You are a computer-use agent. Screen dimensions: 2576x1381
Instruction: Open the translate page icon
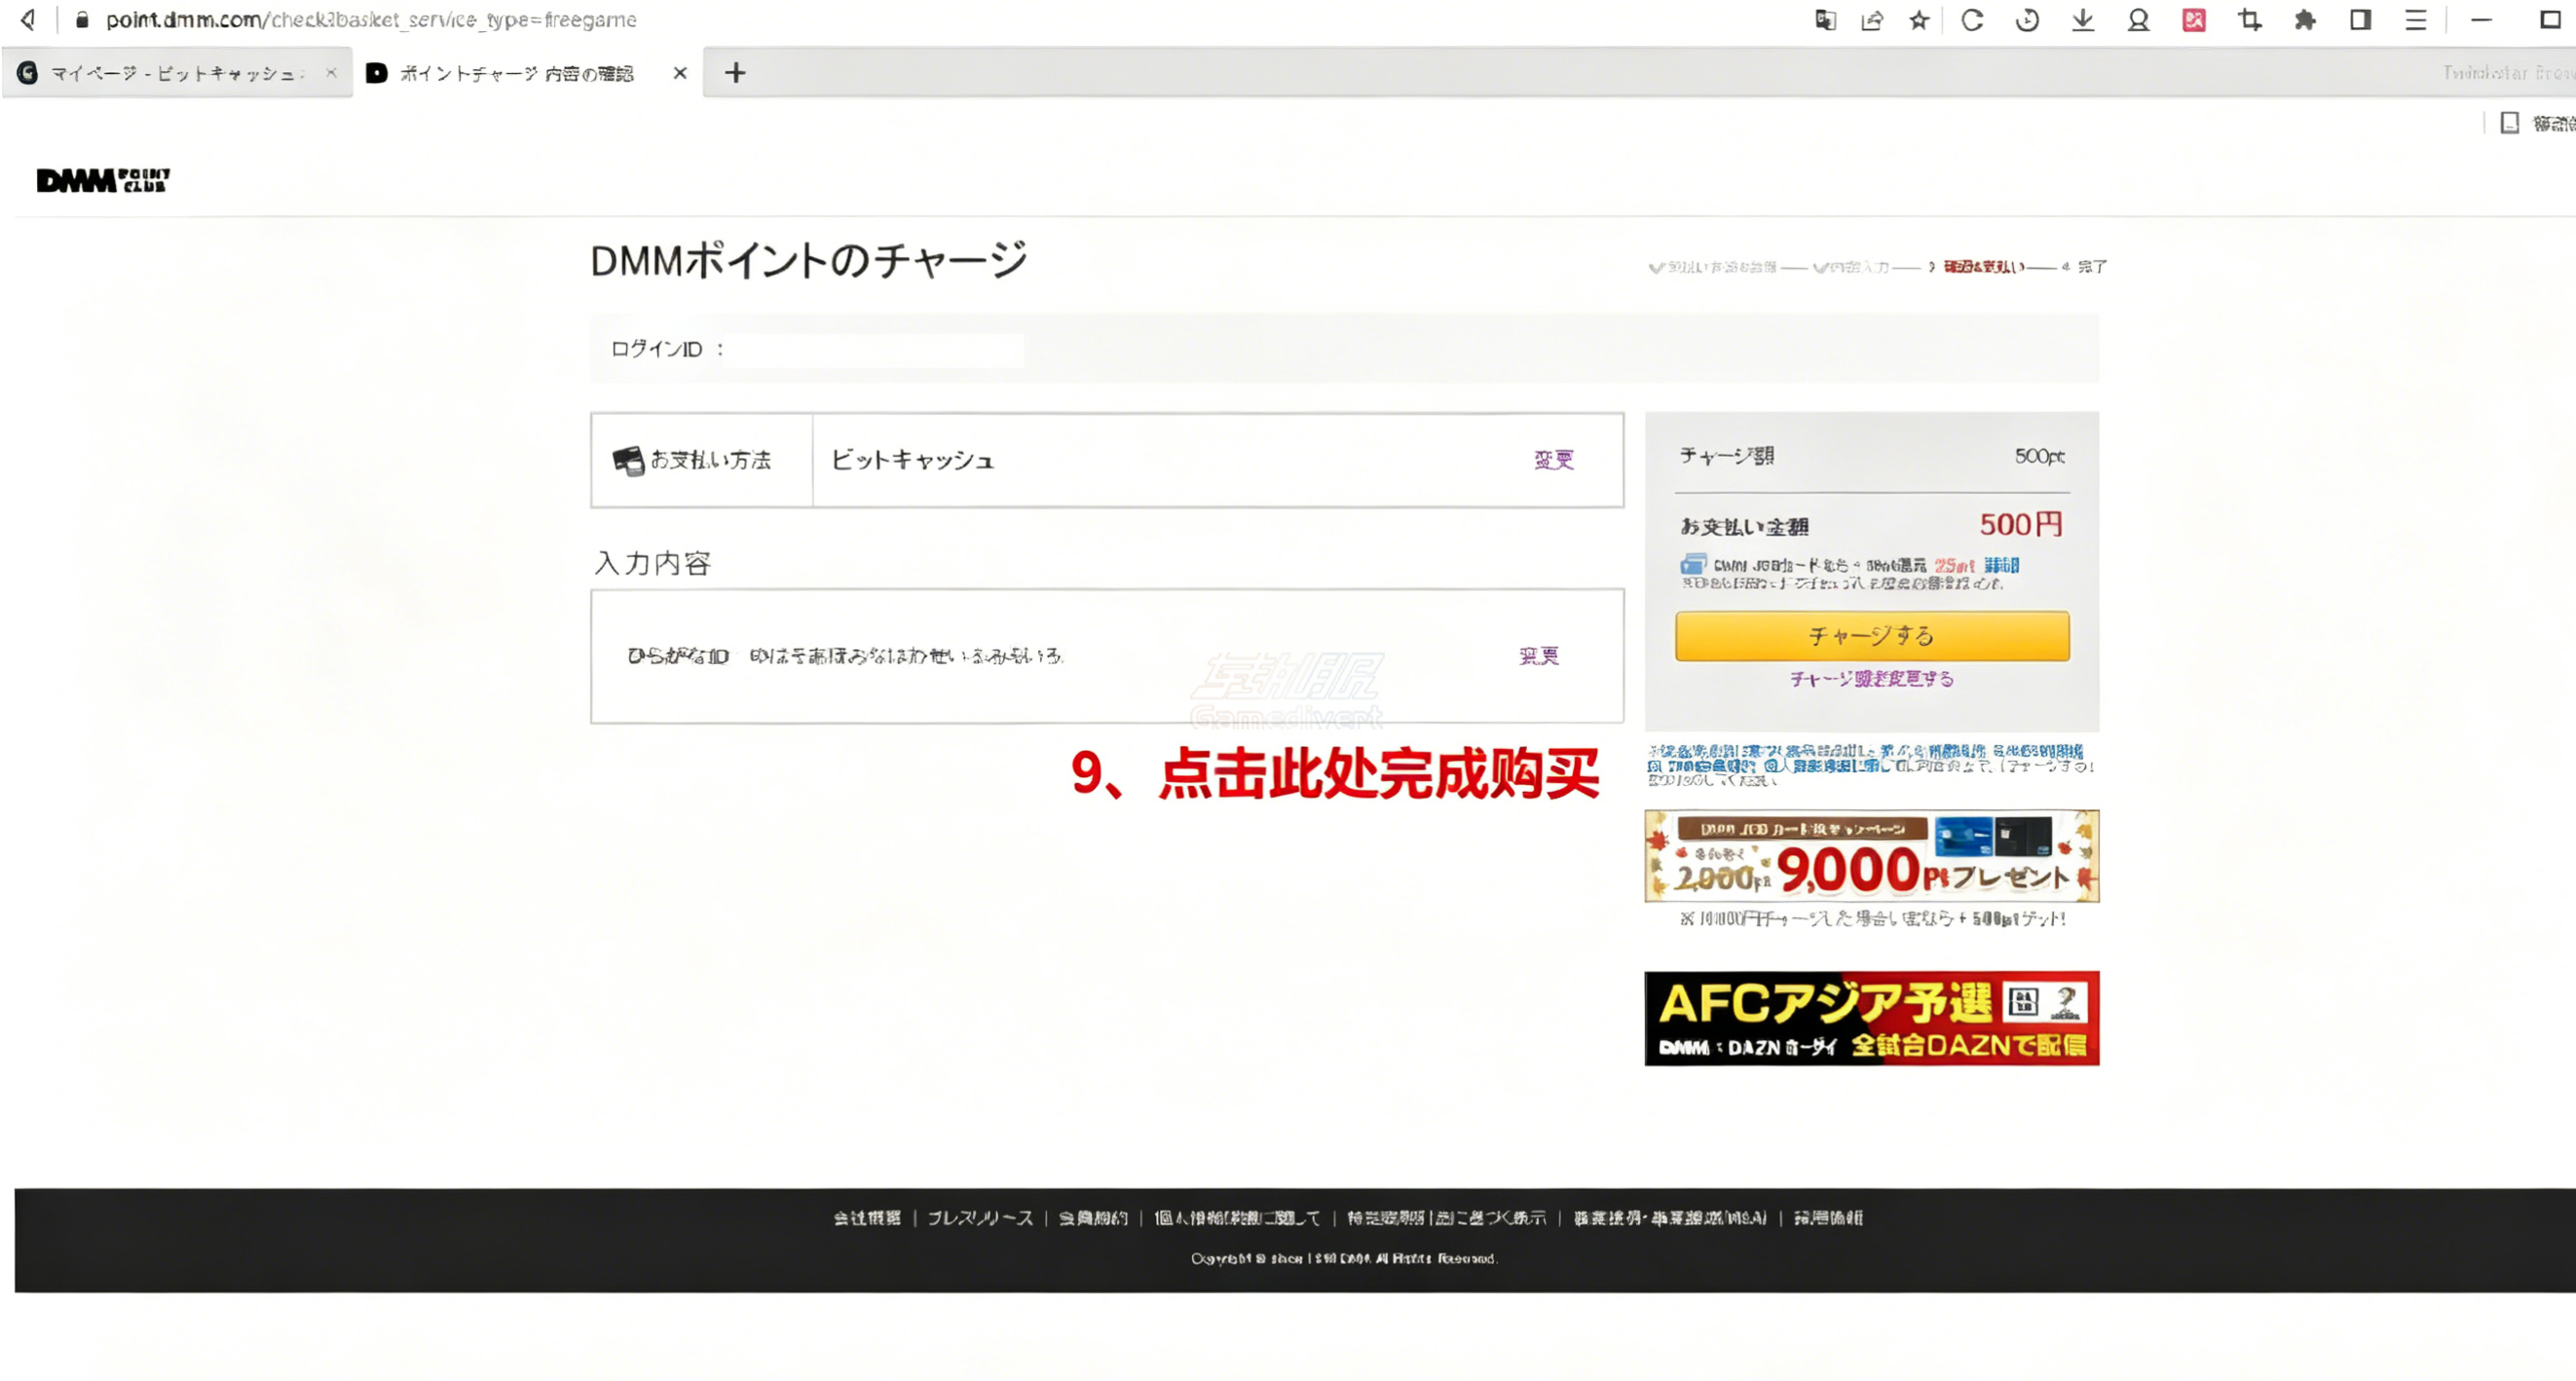(1825, 20)
